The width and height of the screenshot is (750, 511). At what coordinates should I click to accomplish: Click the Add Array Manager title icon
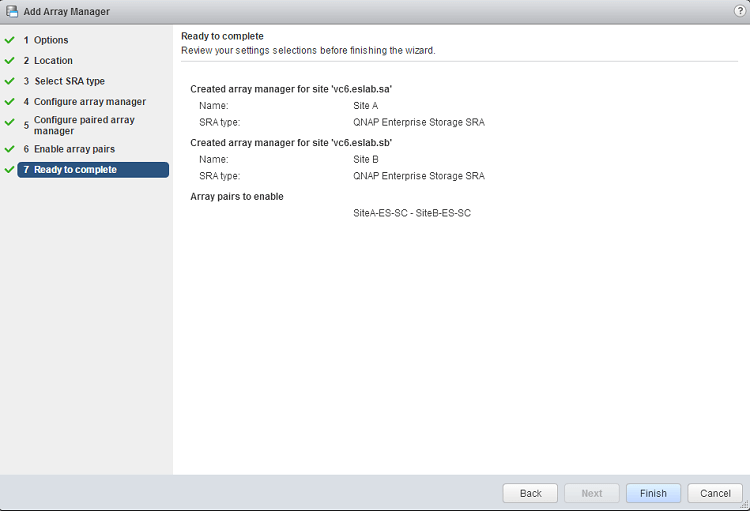[x=12, y=11]
